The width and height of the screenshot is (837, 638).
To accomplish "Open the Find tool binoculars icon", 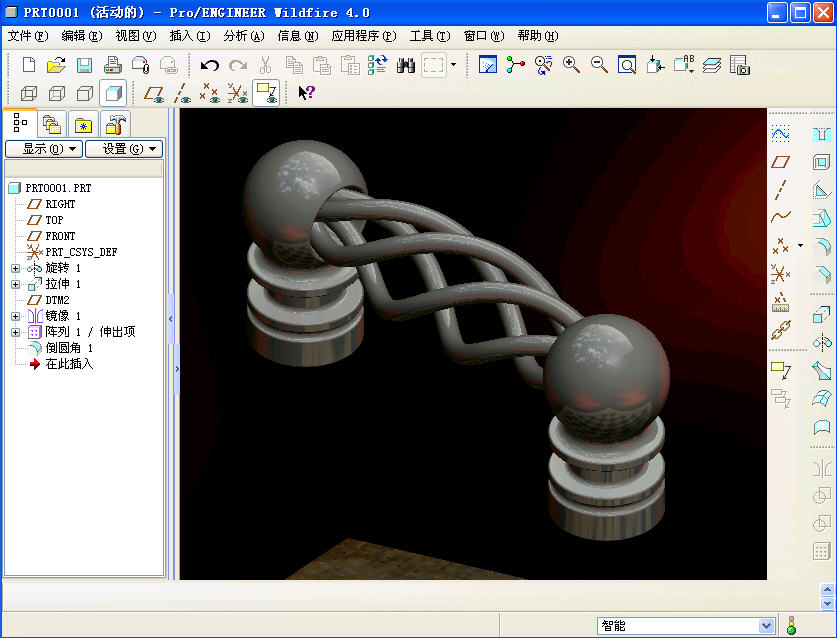I will coord(406,65).
